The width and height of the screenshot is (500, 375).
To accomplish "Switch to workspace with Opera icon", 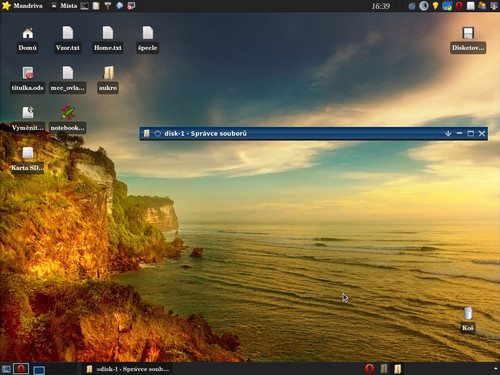I will 21,369.
